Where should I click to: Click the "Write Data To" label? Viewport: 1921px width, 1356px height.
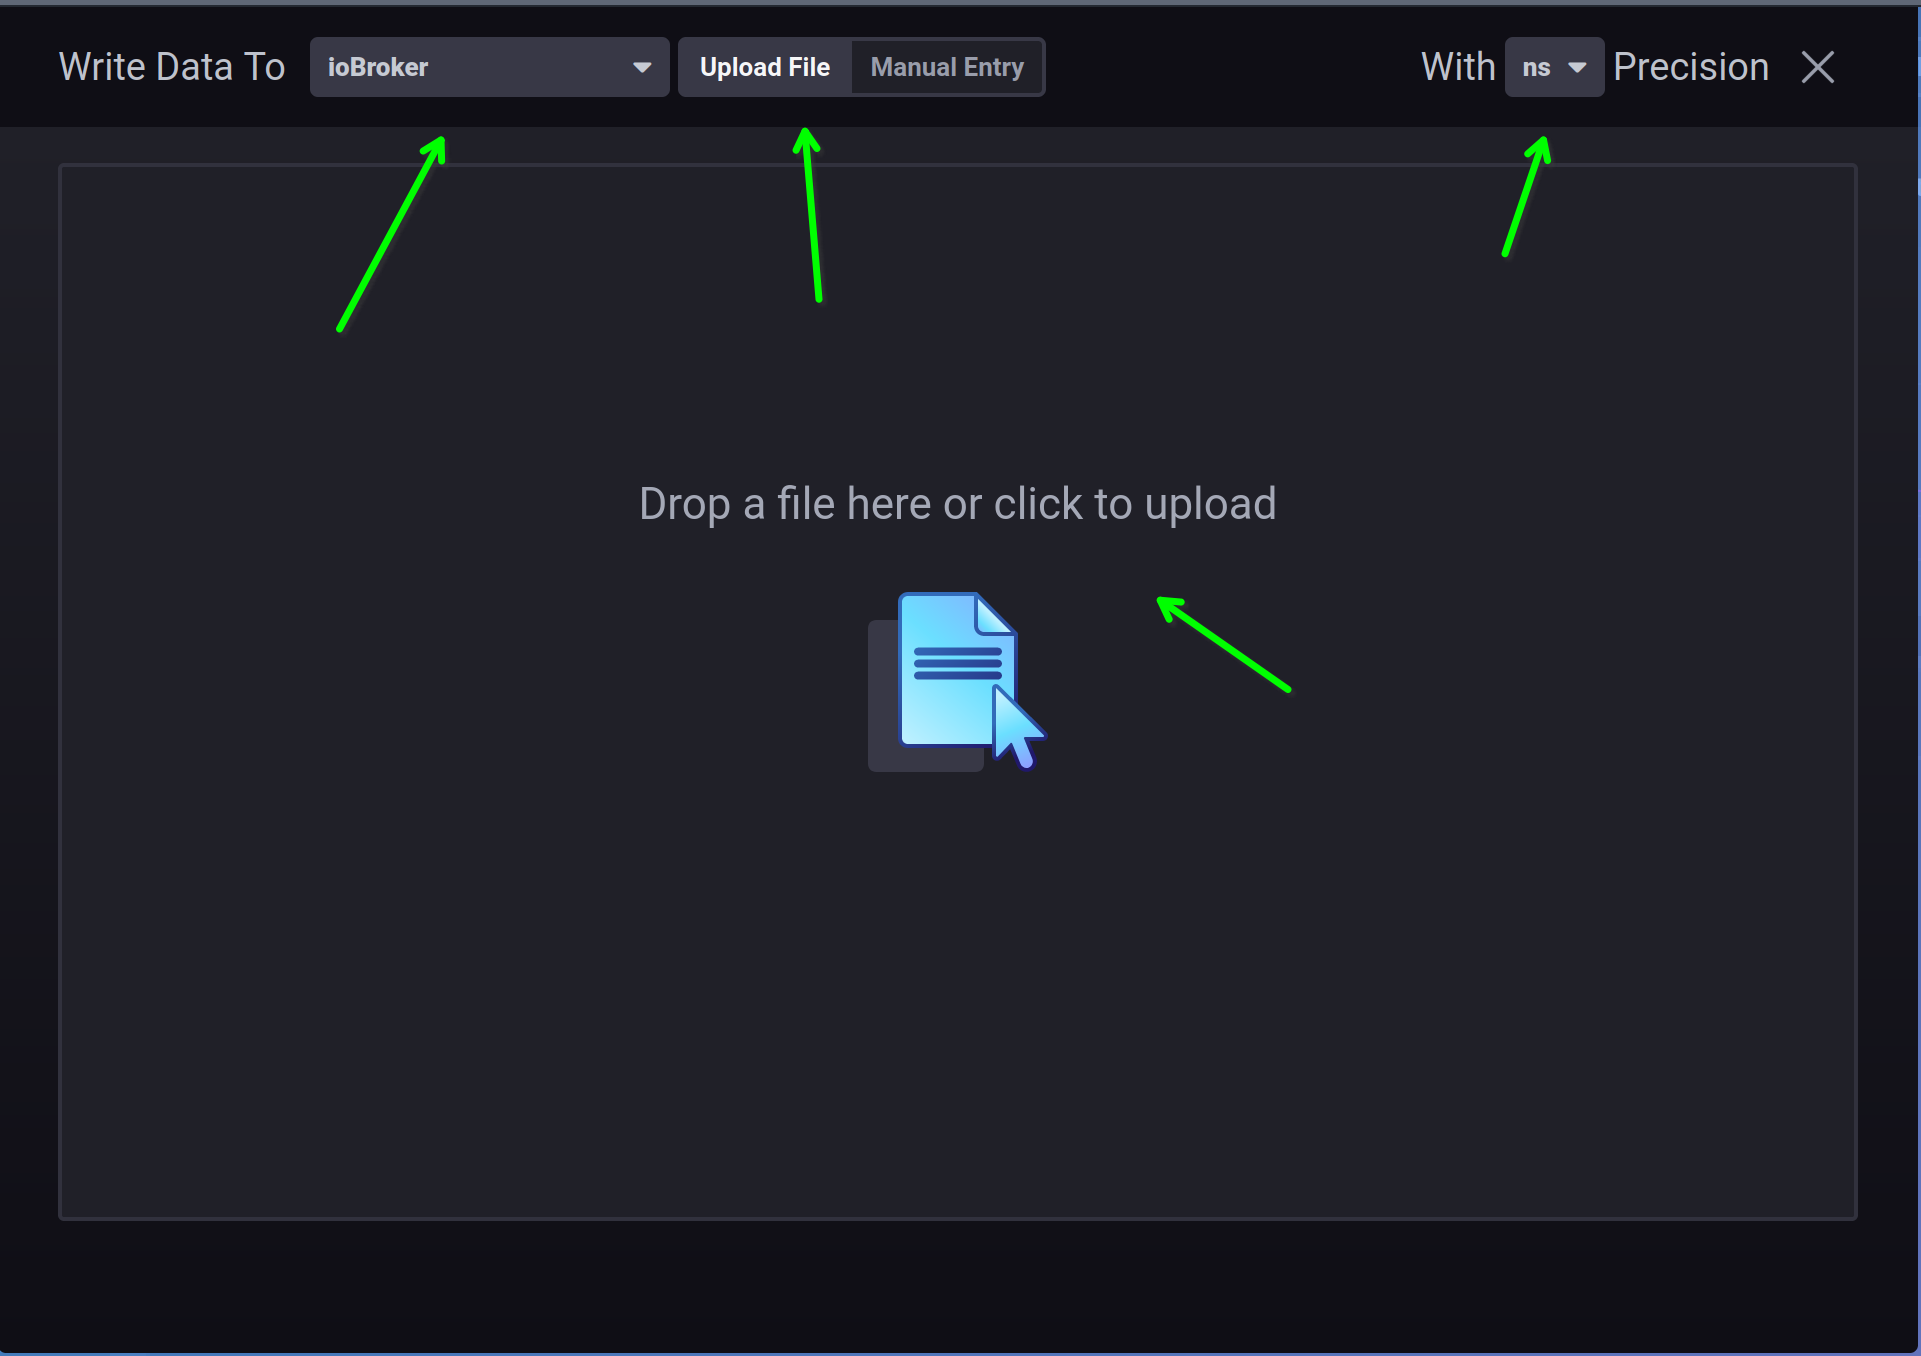[x=172, y=67]
